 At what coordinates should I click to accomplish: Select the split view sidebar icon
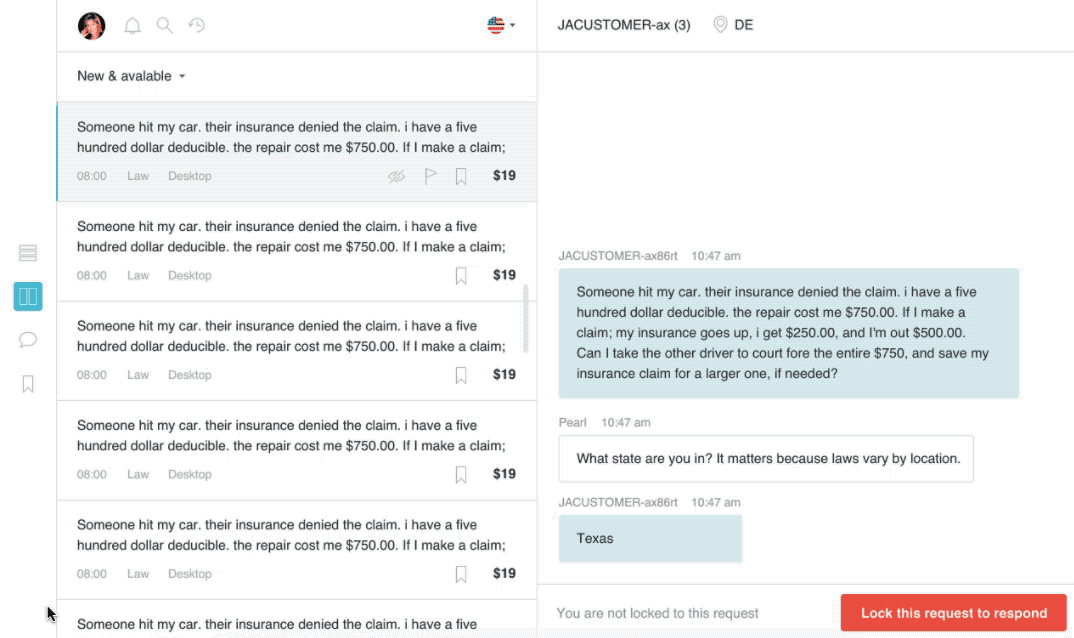coord(28,296)
